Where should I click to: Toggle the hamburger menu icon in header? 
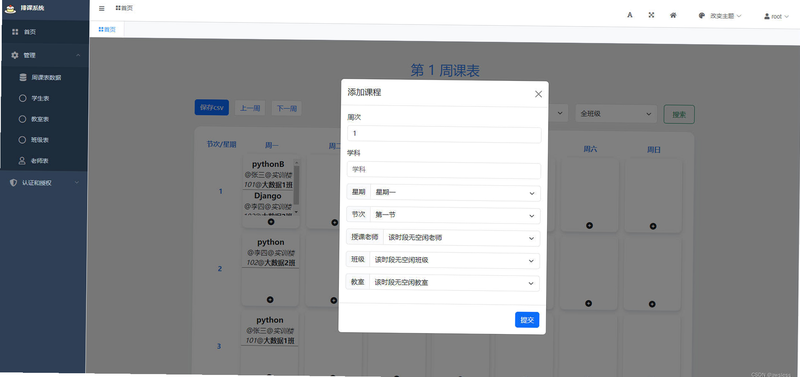102,8
